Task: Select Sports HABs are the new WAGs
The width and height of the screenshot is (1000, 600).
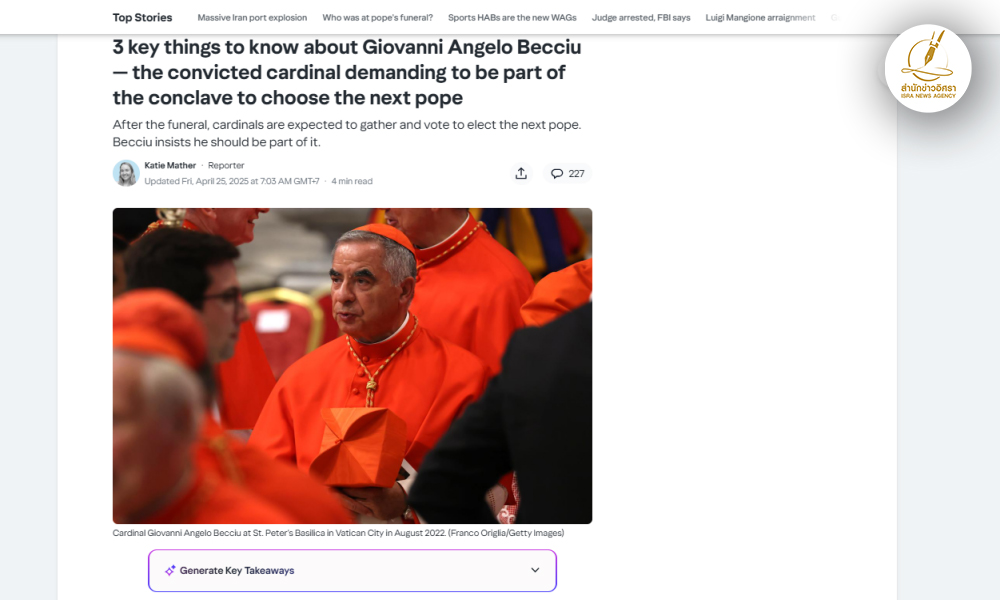Action: pos(512,18)
